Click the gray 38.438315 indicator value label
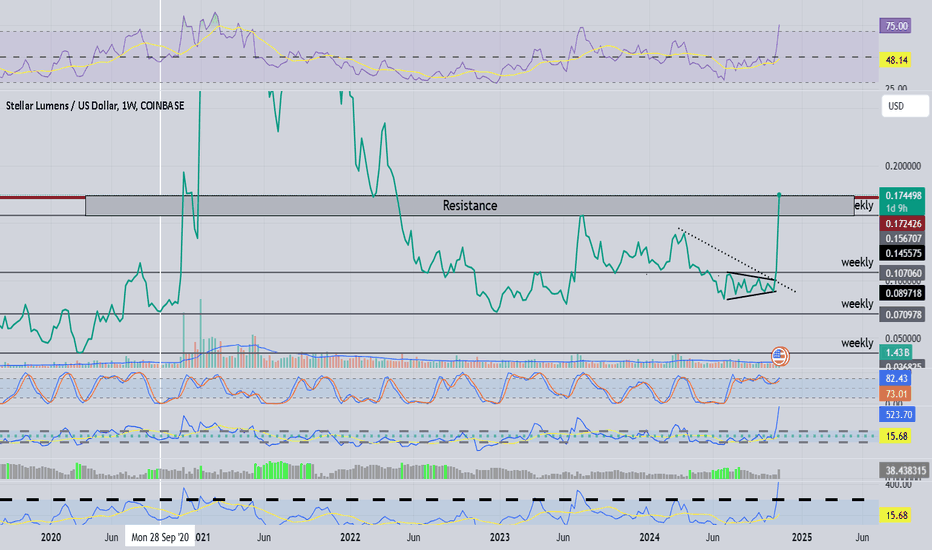Screen dimensions: 932x550 pyautogui.click(x=903, y=471)
